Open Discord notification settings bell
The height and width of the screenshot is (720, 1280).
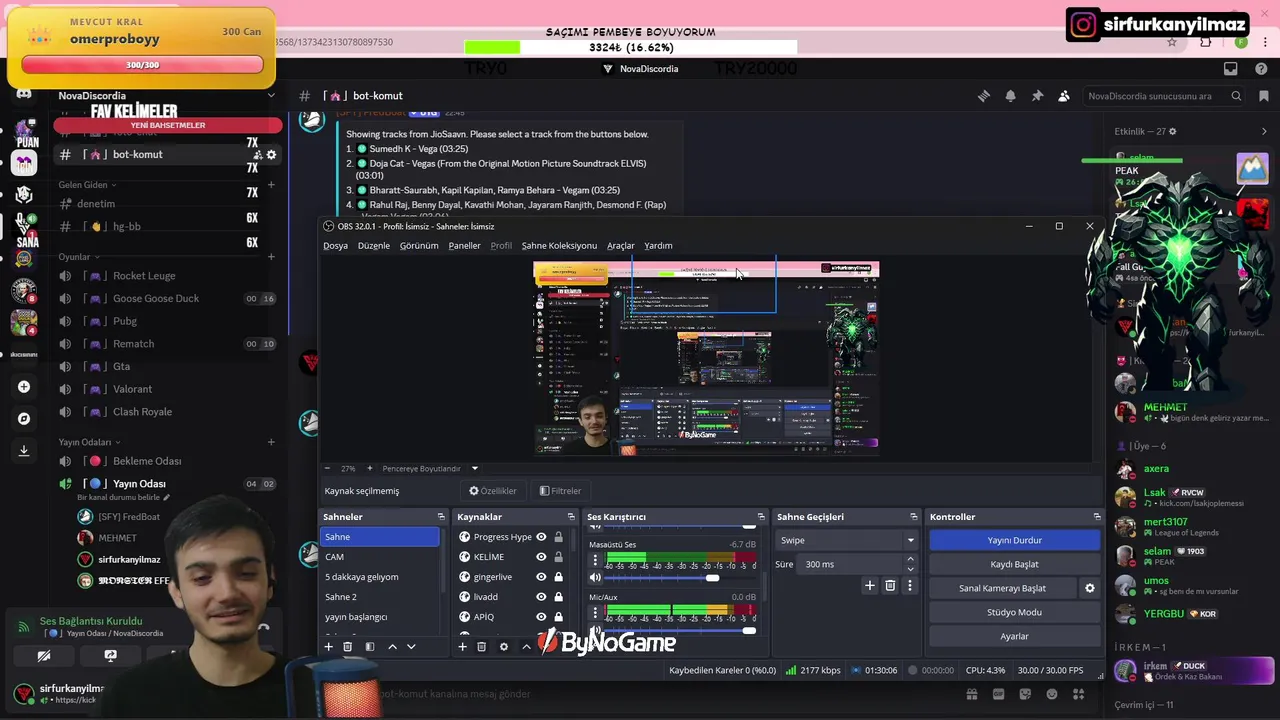pos(1010,96)
